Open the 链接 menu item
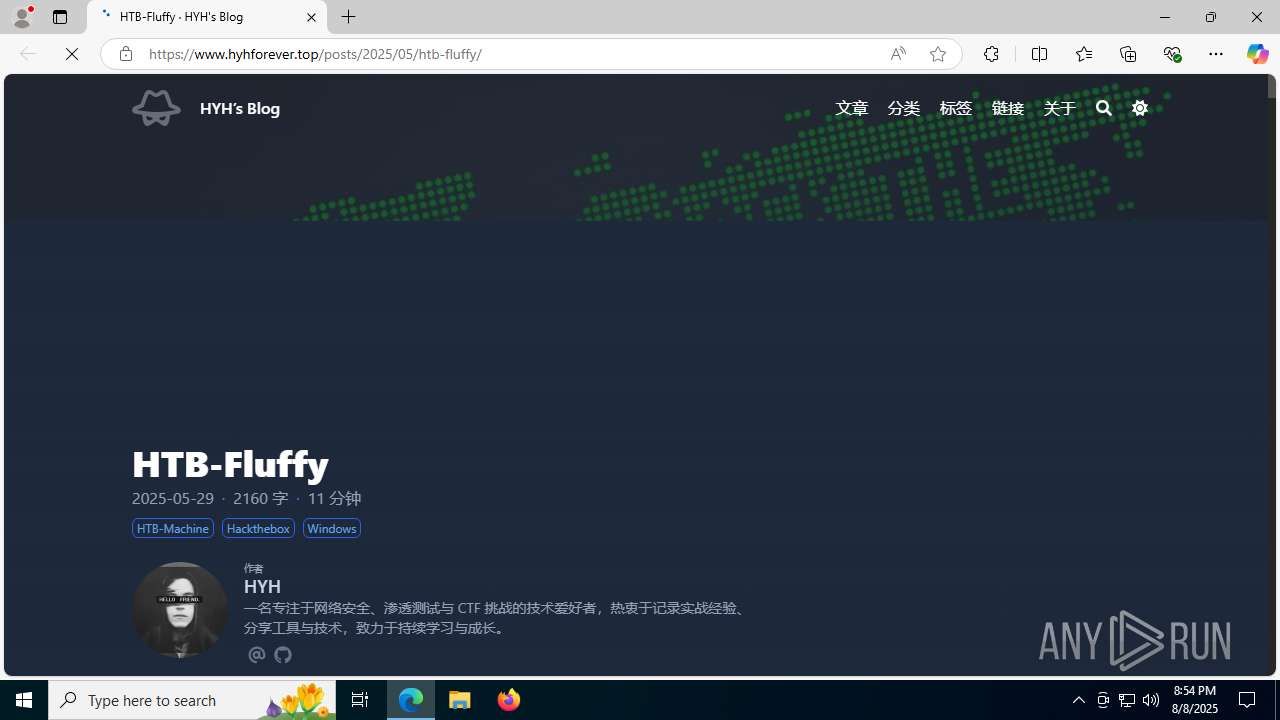 pyautogui.click(x=1008, y=108)
